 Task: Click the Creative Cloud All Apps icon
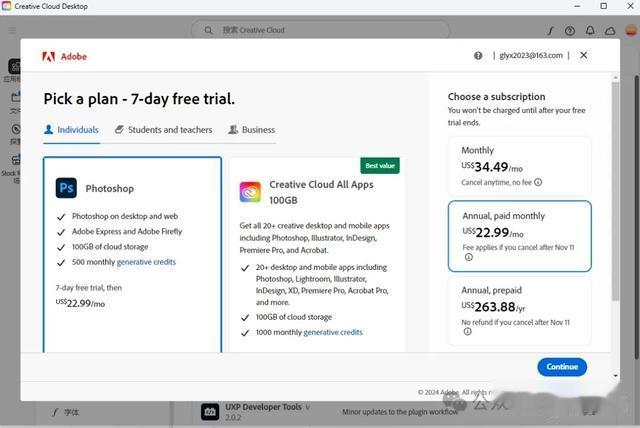[250, 192]
